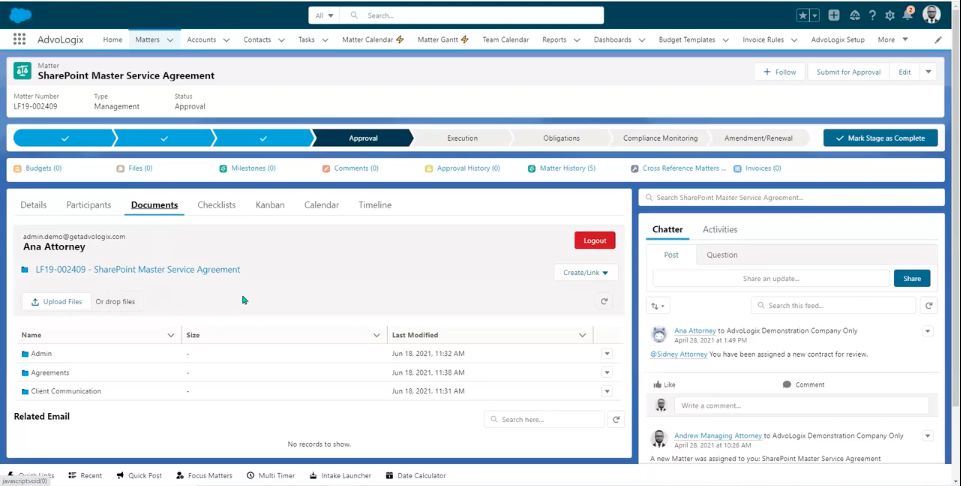
Task: Open row actions menu for Admin folder
Action: coord(606,354)
